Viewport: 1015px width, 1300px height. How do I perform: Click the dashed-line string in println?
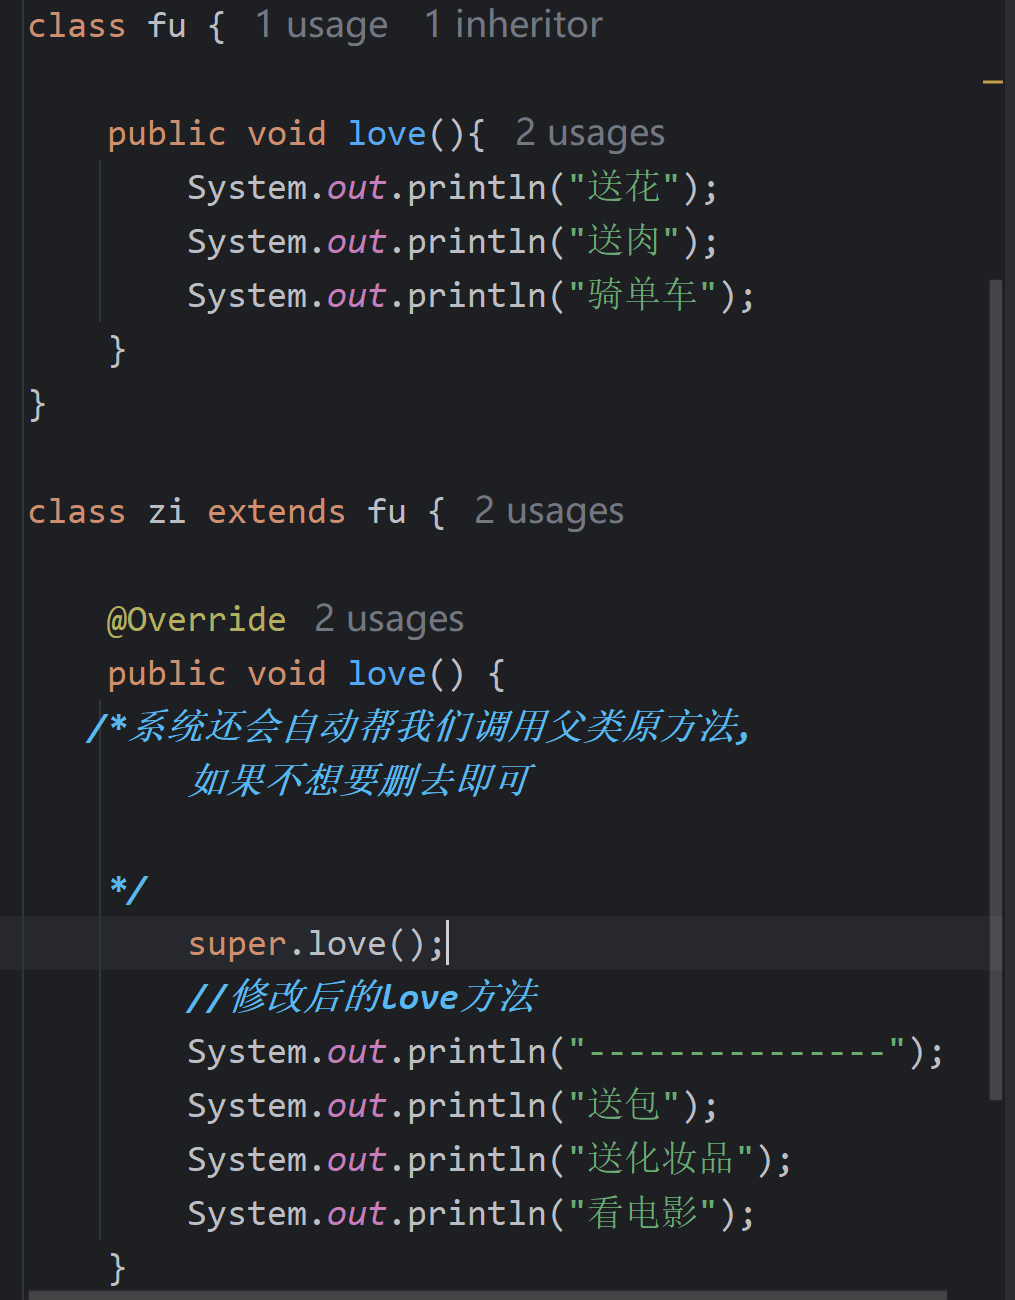coord(737,1051)
